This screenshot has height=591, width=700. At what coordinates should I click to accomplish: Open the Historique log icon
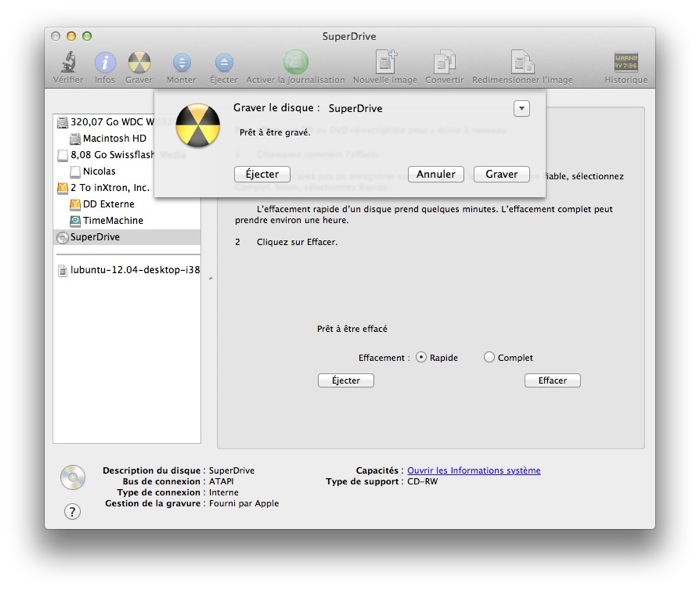point(626,62)
